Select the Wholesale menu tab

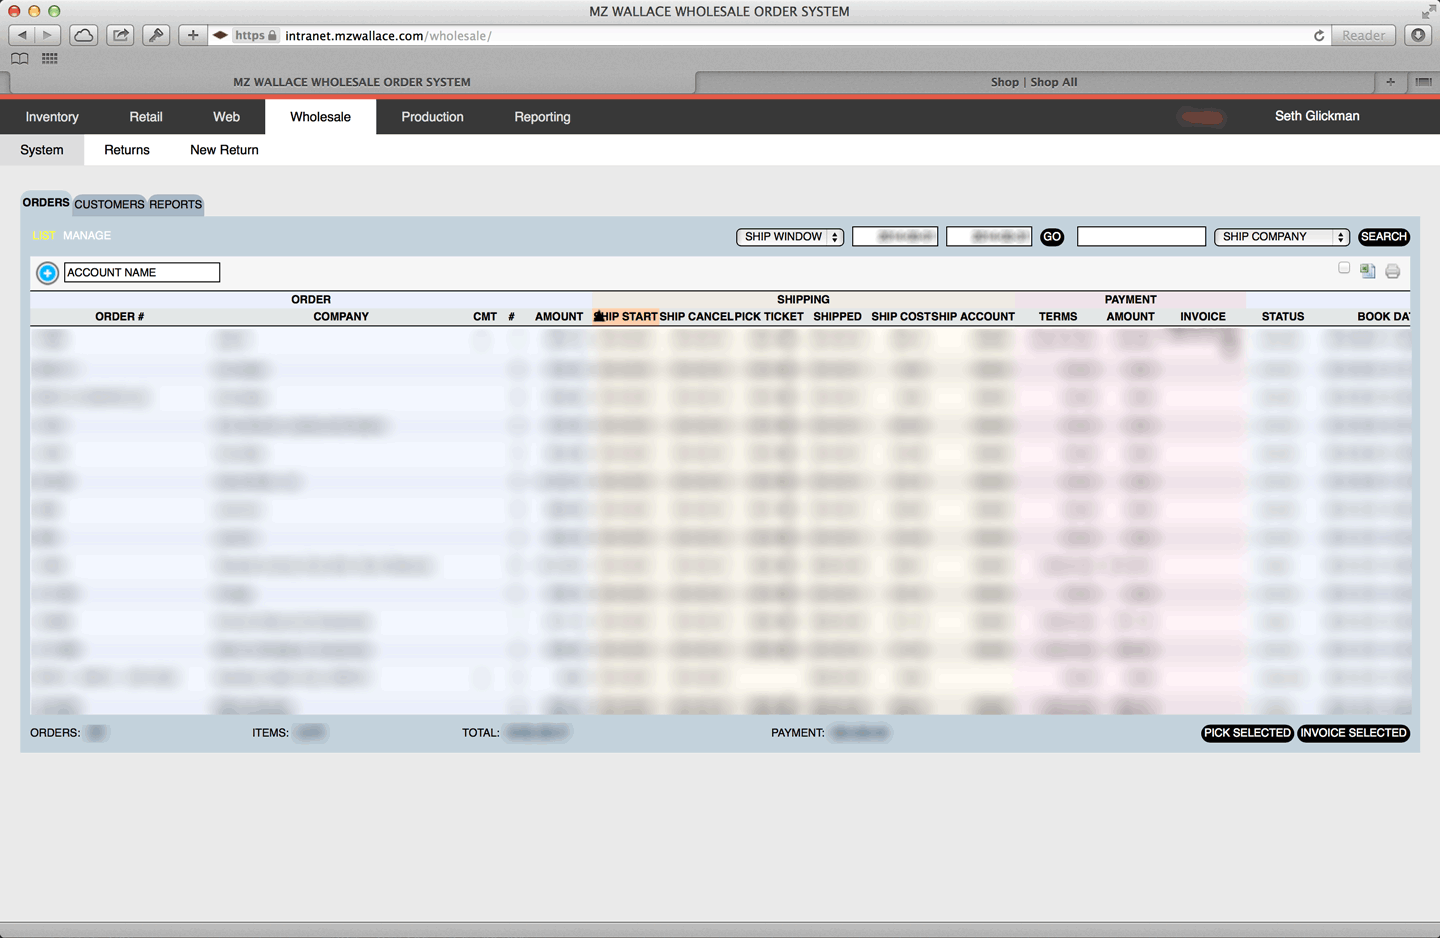click(320, 117)
